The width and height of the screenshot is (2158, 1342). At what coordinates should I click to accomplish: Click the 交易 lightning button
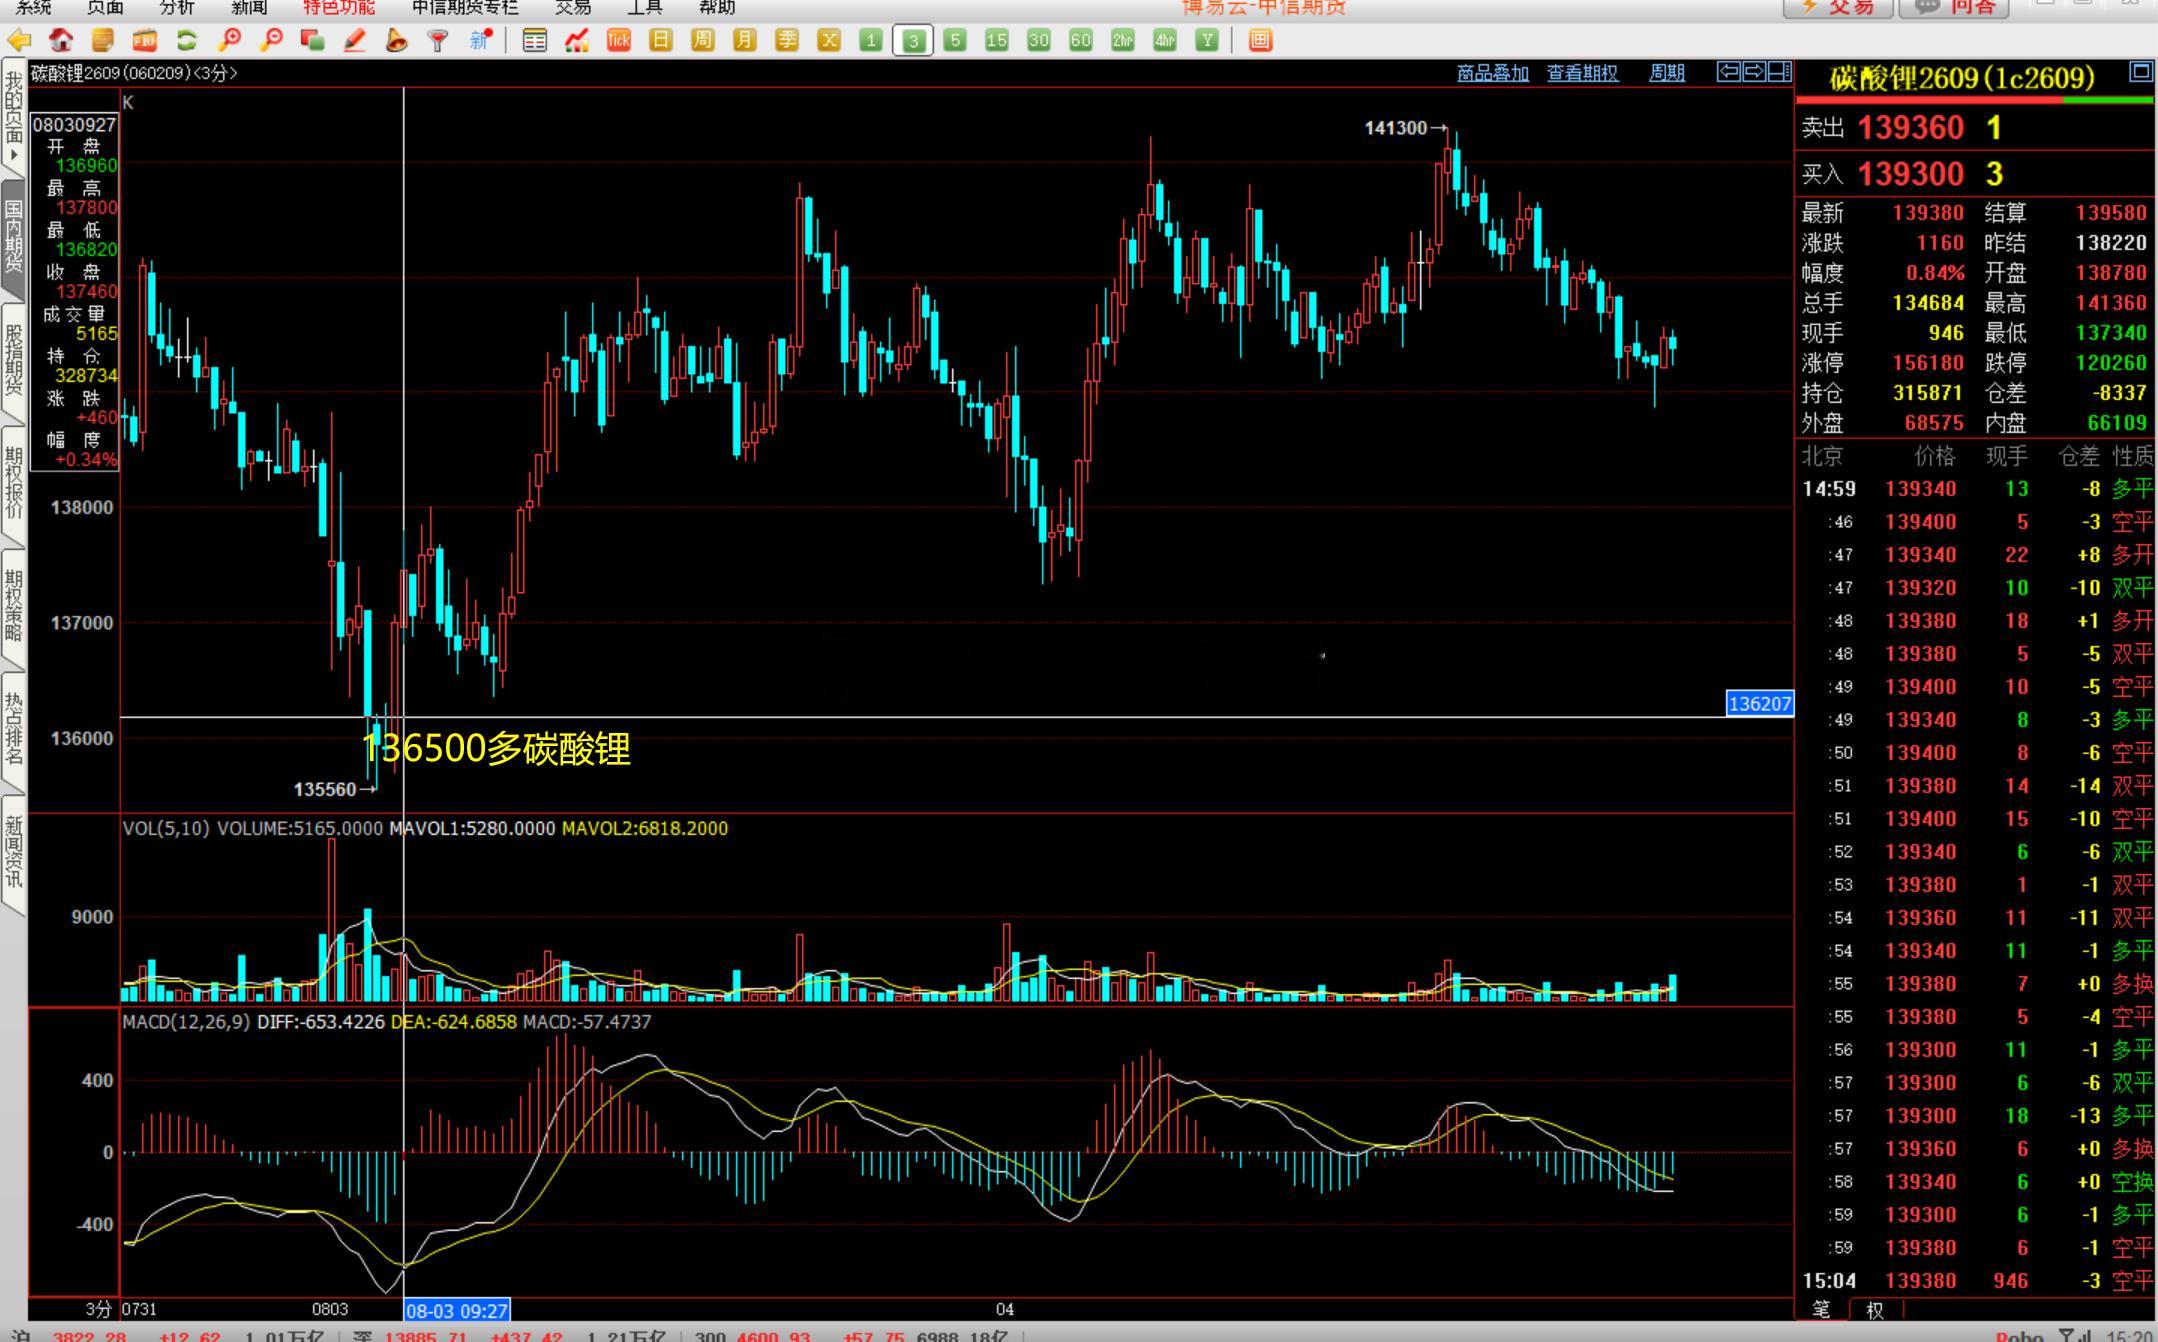(x=1838, y=7)
